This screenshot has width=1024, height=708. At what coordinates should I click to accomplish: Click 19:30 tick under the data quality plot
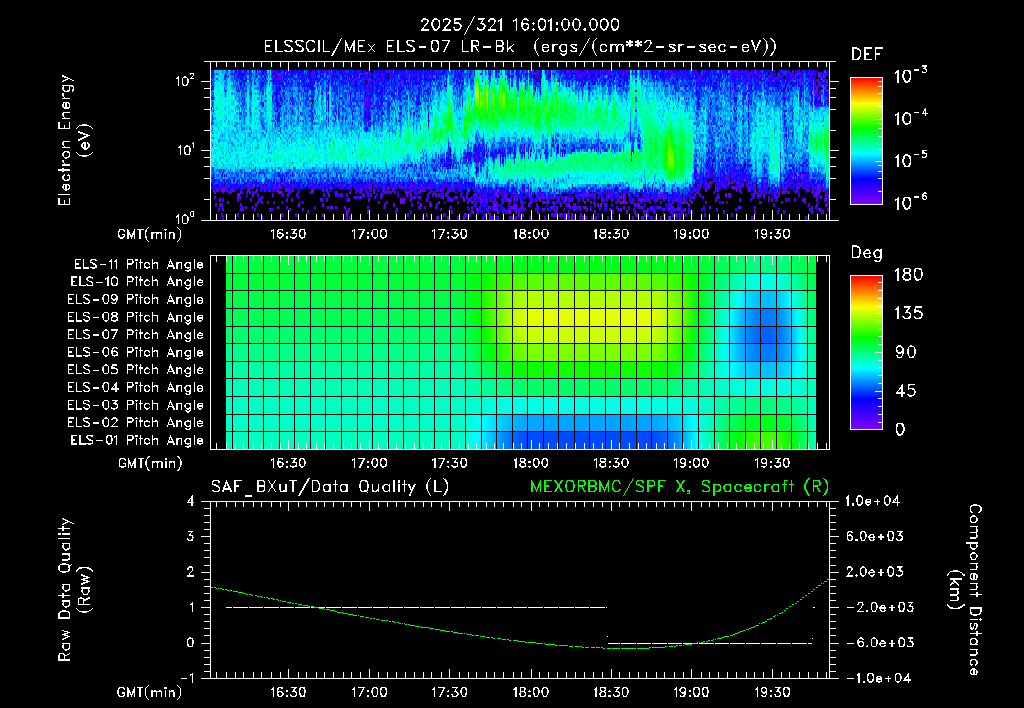pos(772,692)
